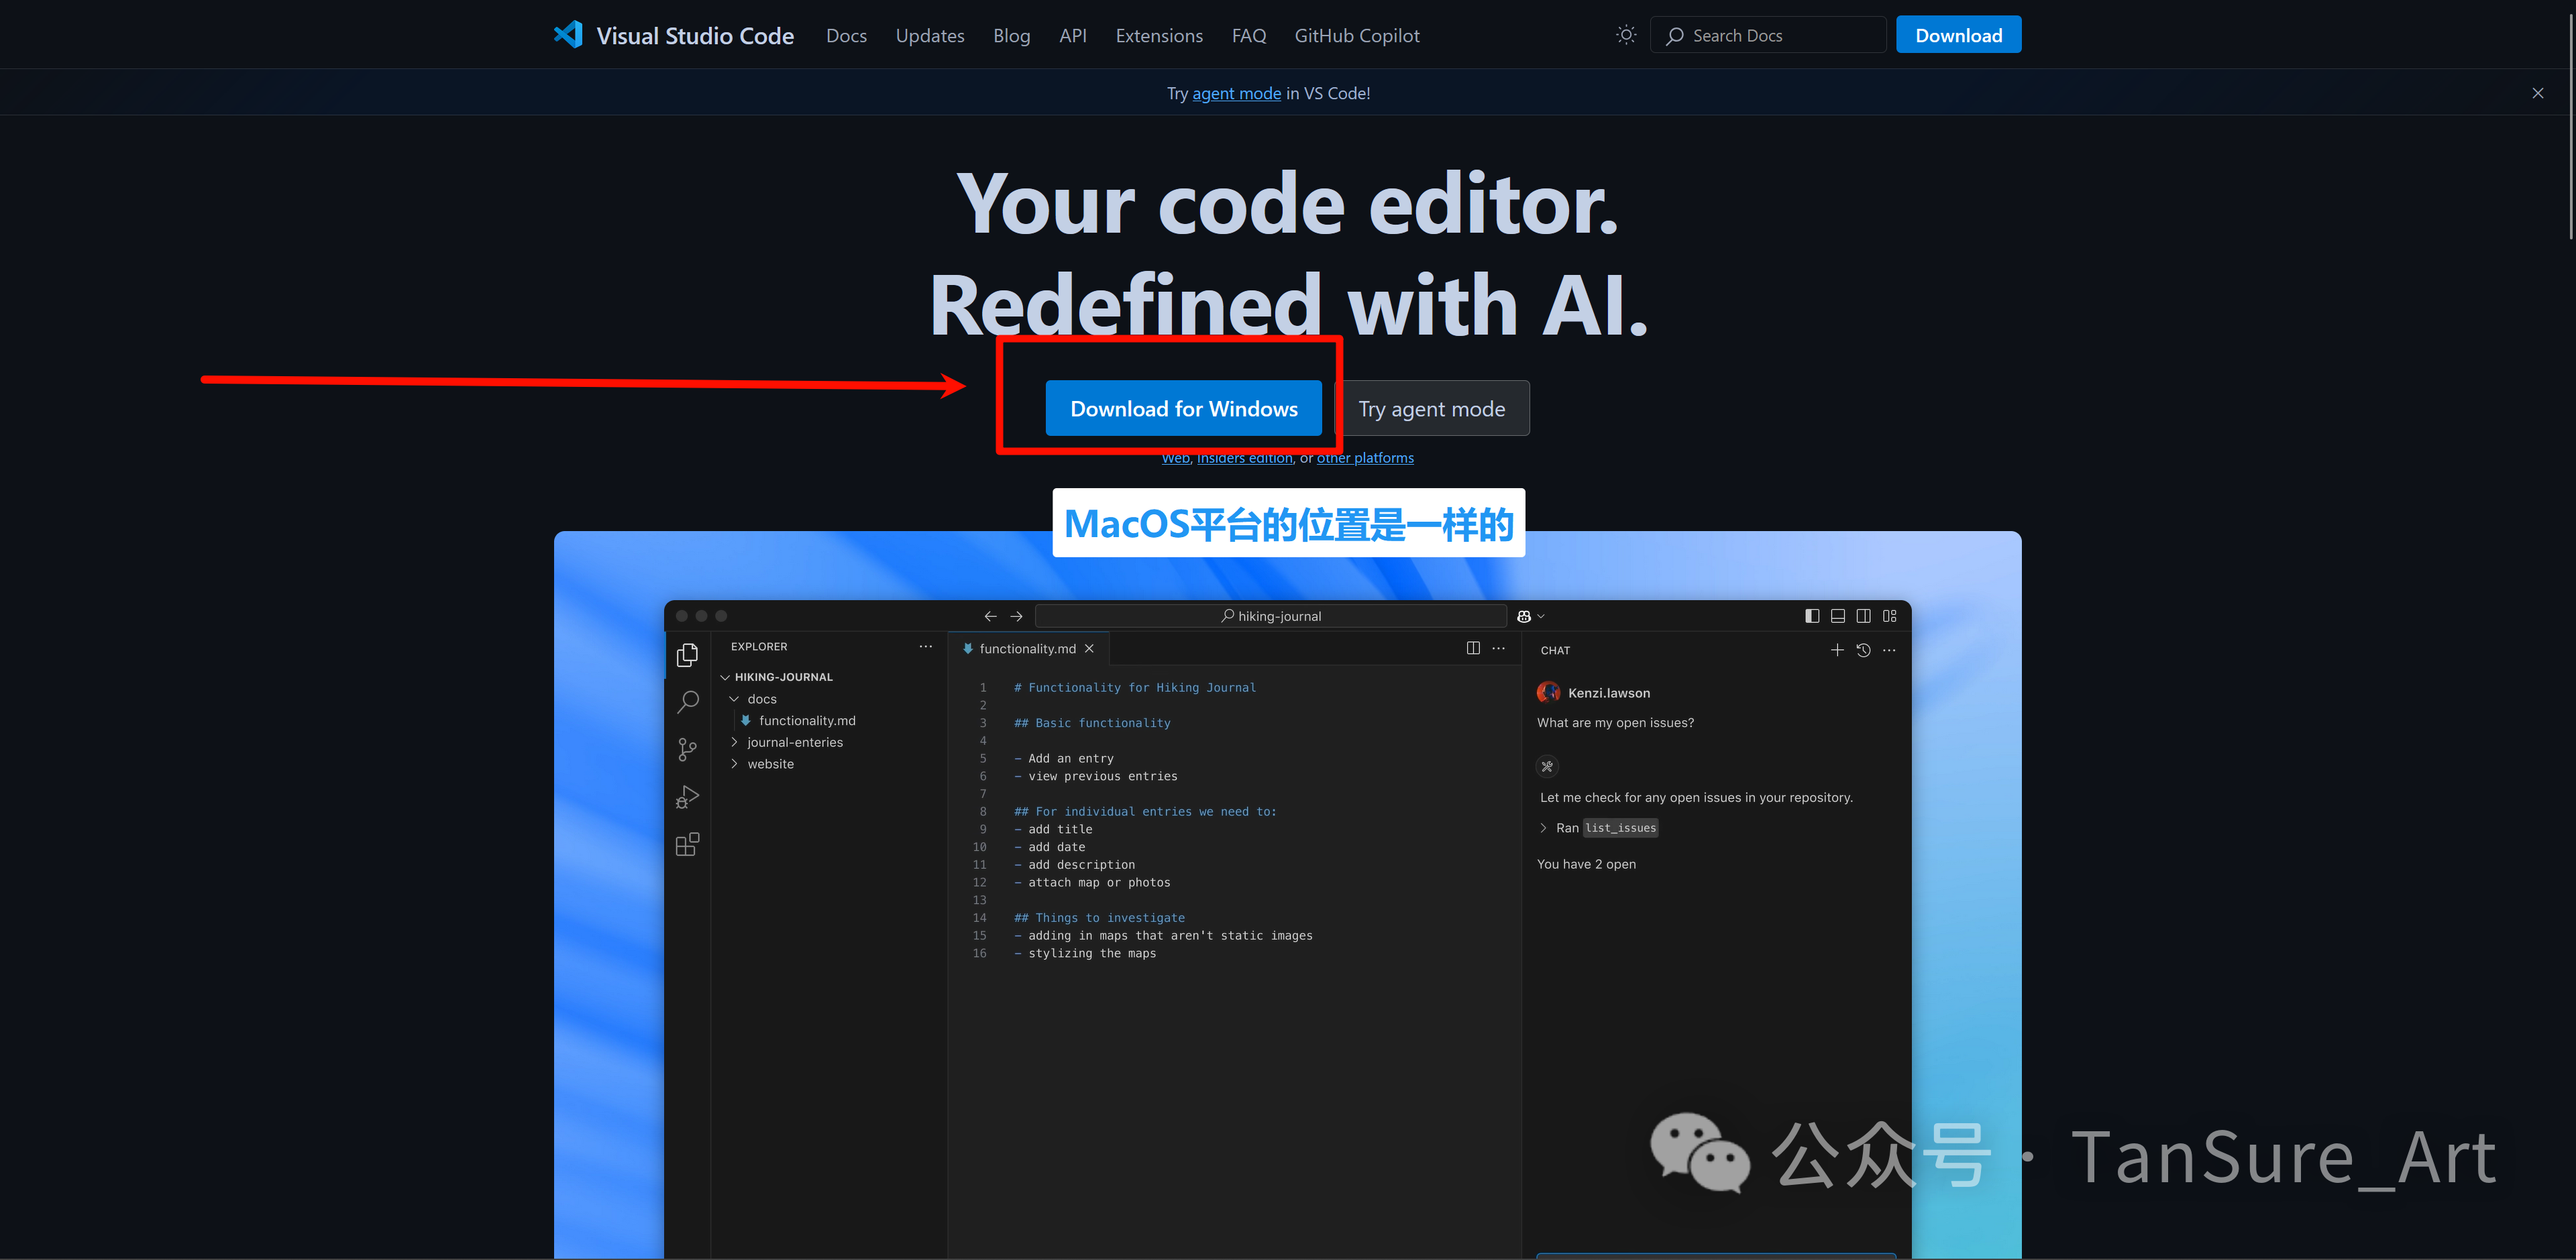Click the Visual Studio Code logo

(x=568, y=35)
